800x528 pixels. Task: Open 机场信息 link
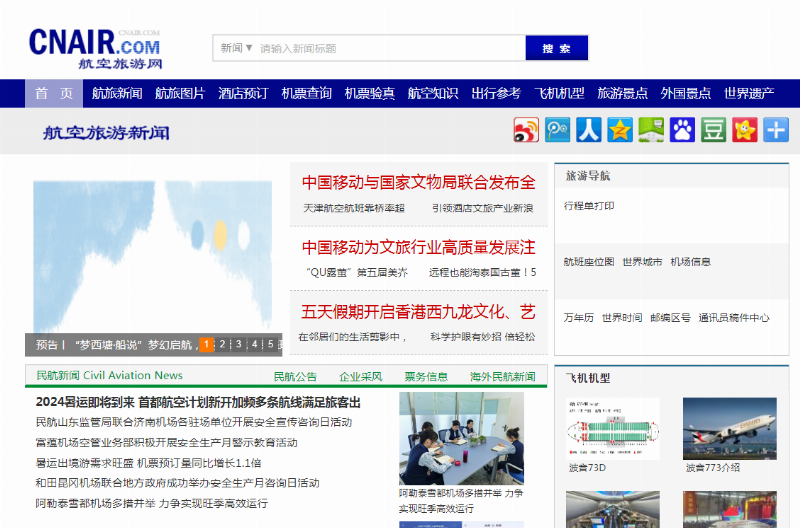[x=690, y=262]
